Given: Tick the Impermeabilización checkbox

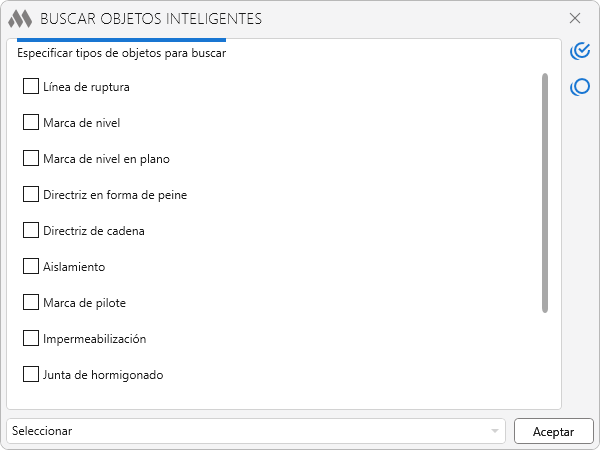Looking at the screenshot, I should pyautogui.click(x=30, y=339).
